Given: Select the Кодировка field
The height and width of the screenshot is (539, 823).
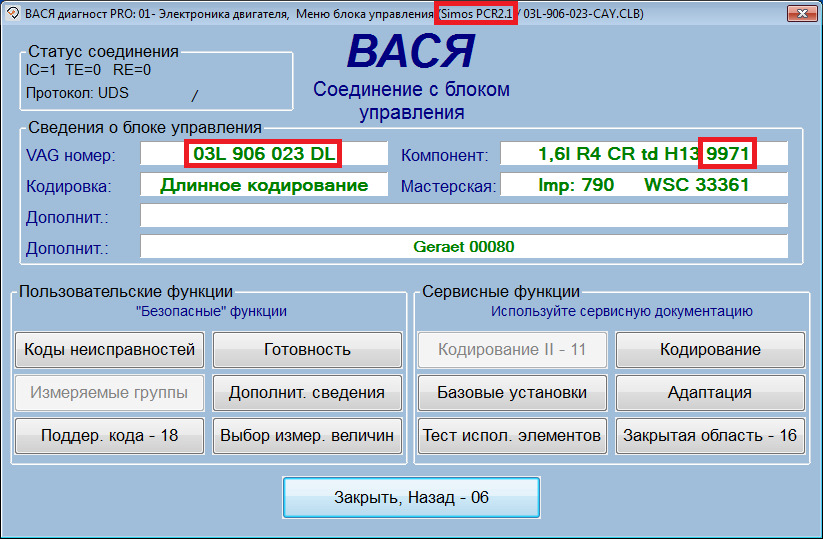Looking at the screenshot, I should coord(264,186).
